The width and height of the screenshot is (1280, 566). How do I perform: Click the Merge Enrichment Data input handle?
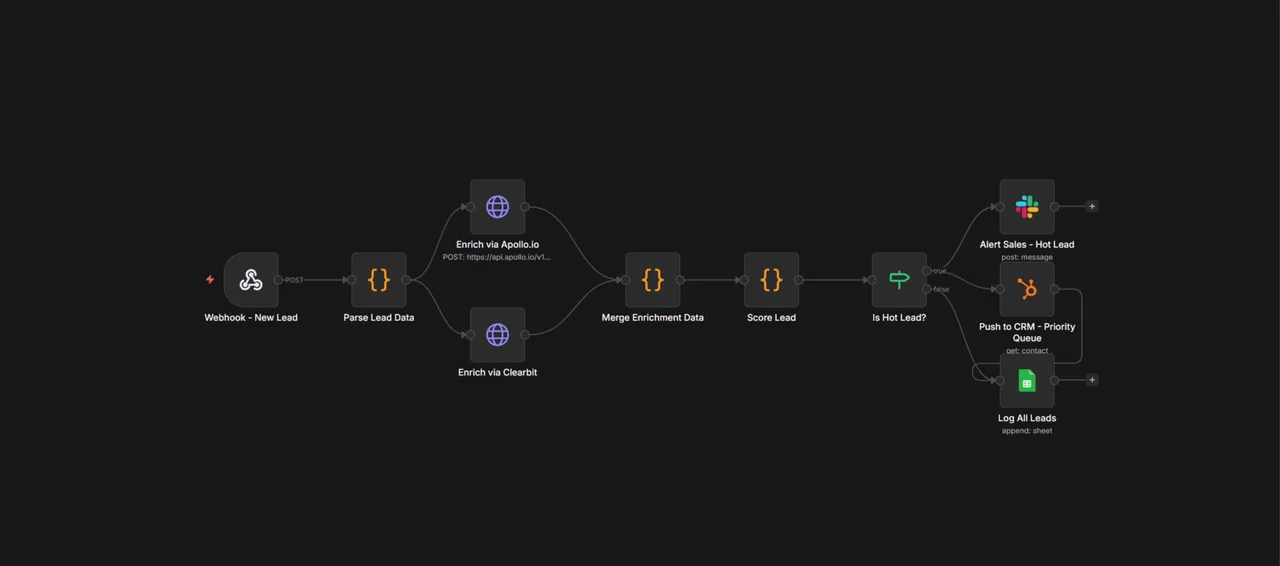625,280
